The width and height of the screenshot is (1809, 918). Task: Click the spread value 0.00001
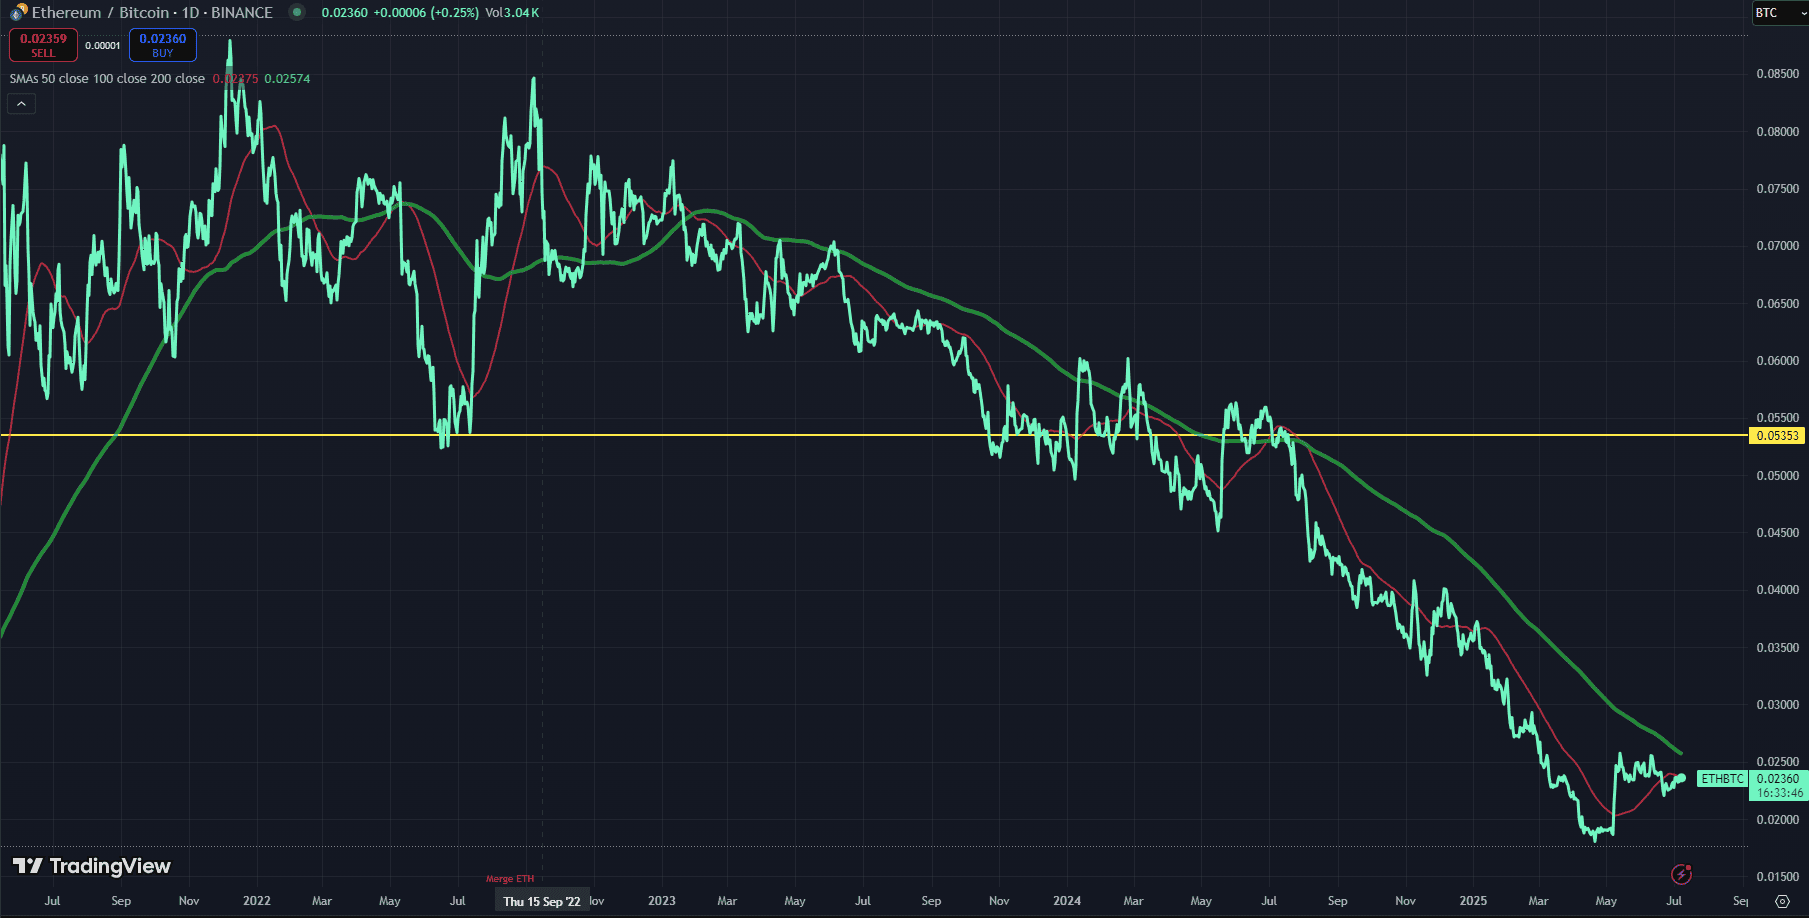(x=103, y=46)
